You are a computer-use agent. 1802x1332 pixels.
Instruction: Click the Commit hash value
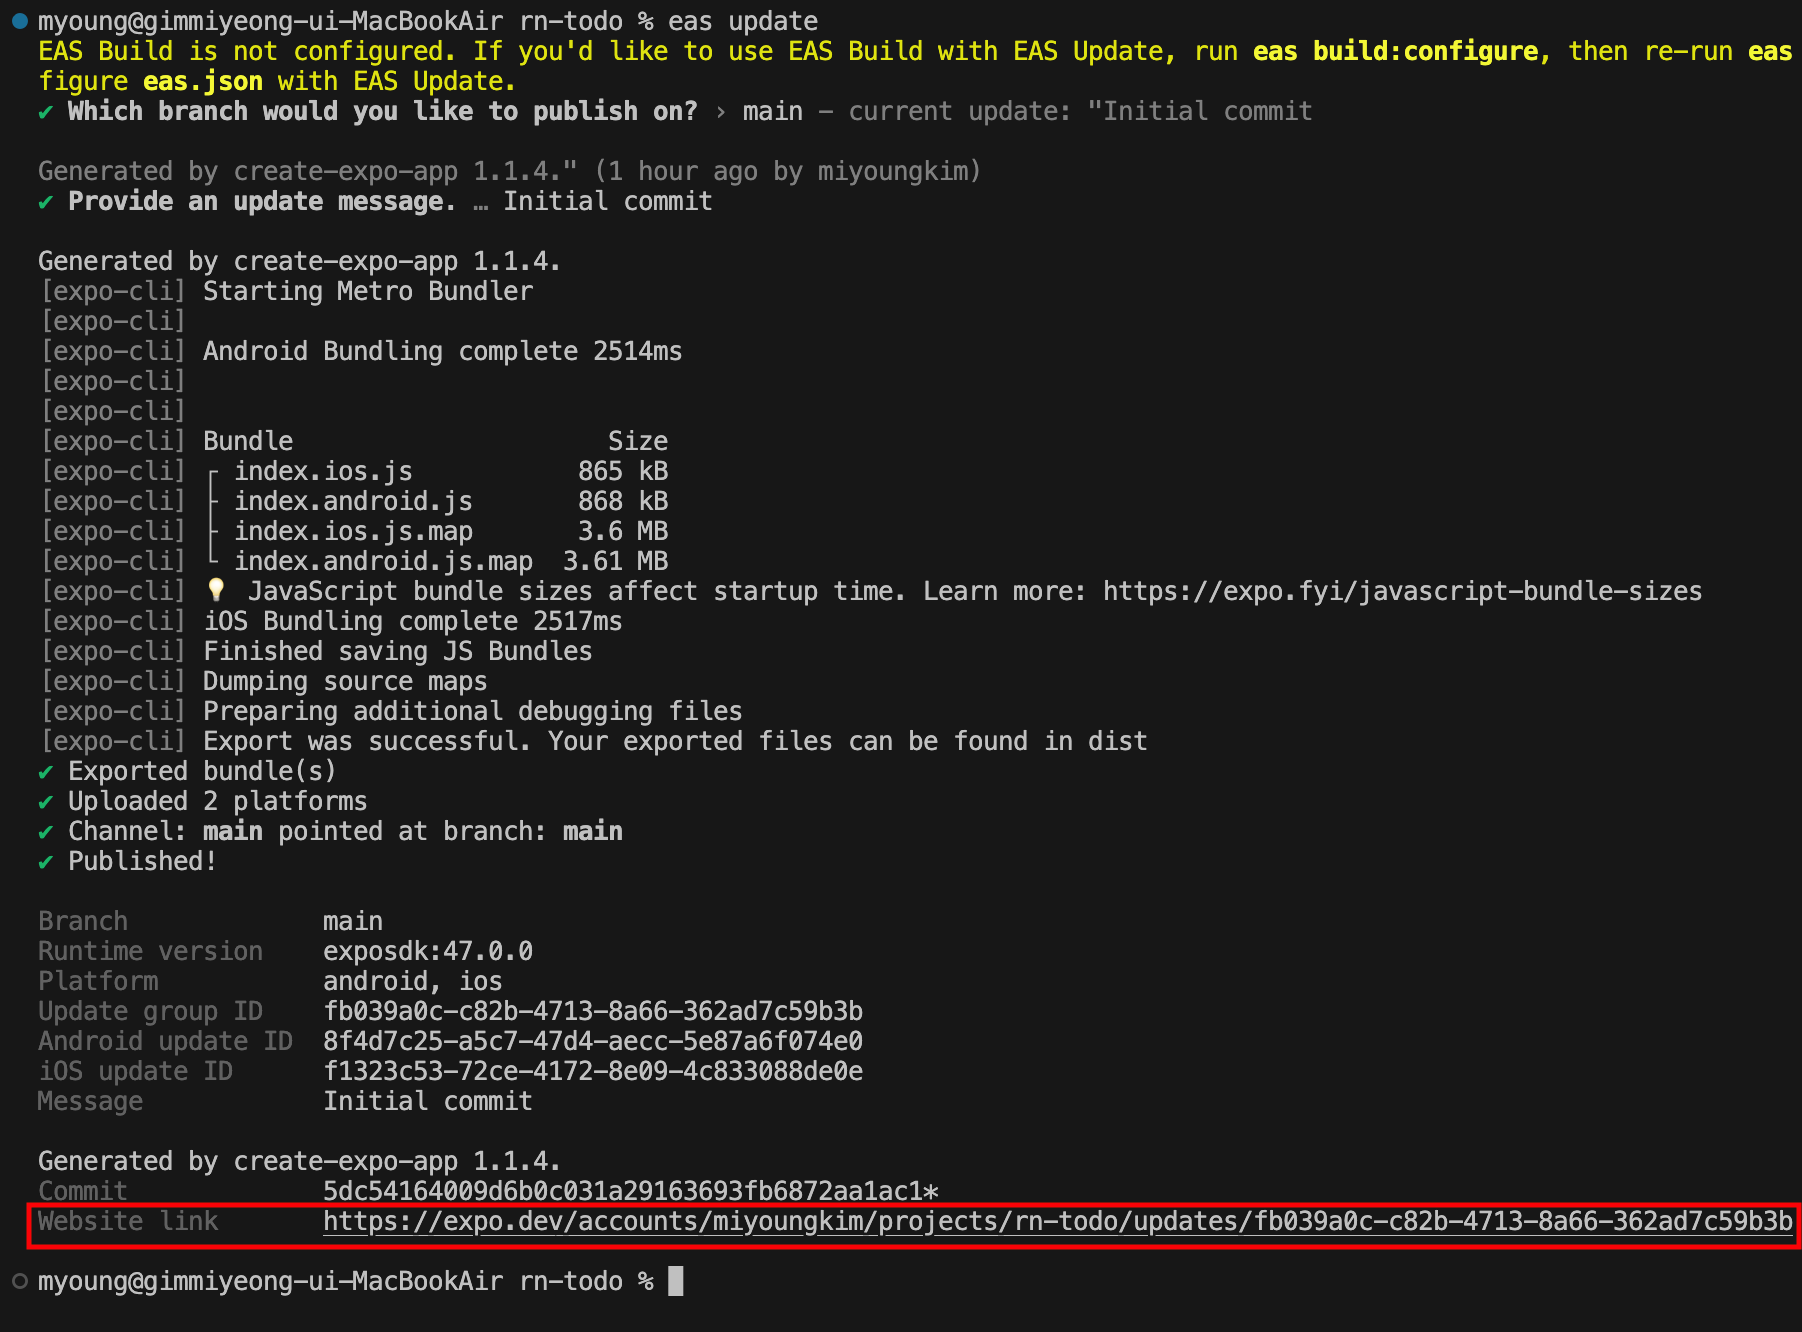631,1192
